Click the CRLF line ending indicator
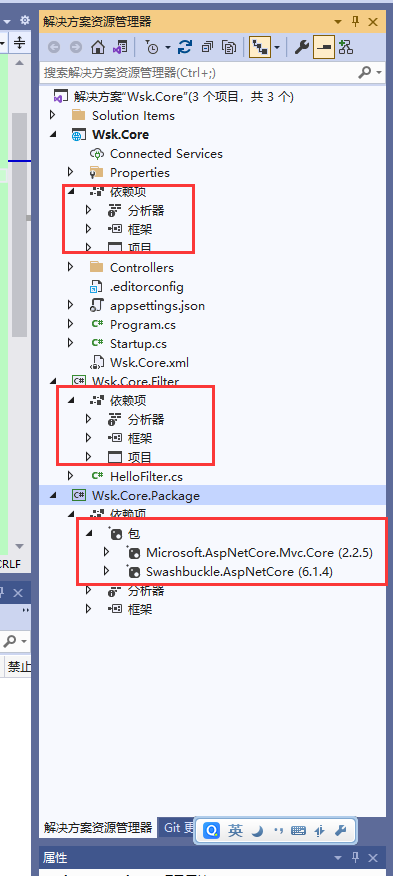Image resolution: width=393 pixels, height=876 pixels. [10, 564]
